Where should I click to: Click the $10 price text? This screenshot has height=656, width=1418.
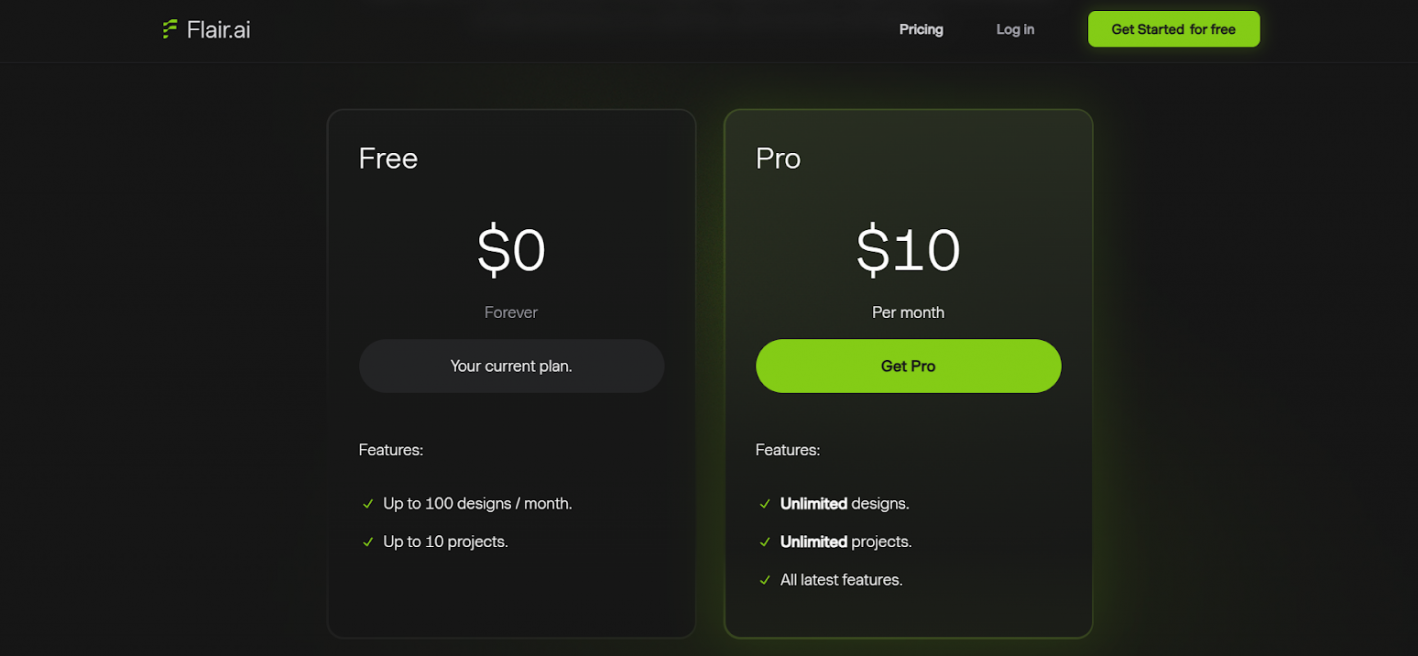[x=908, y=250]
